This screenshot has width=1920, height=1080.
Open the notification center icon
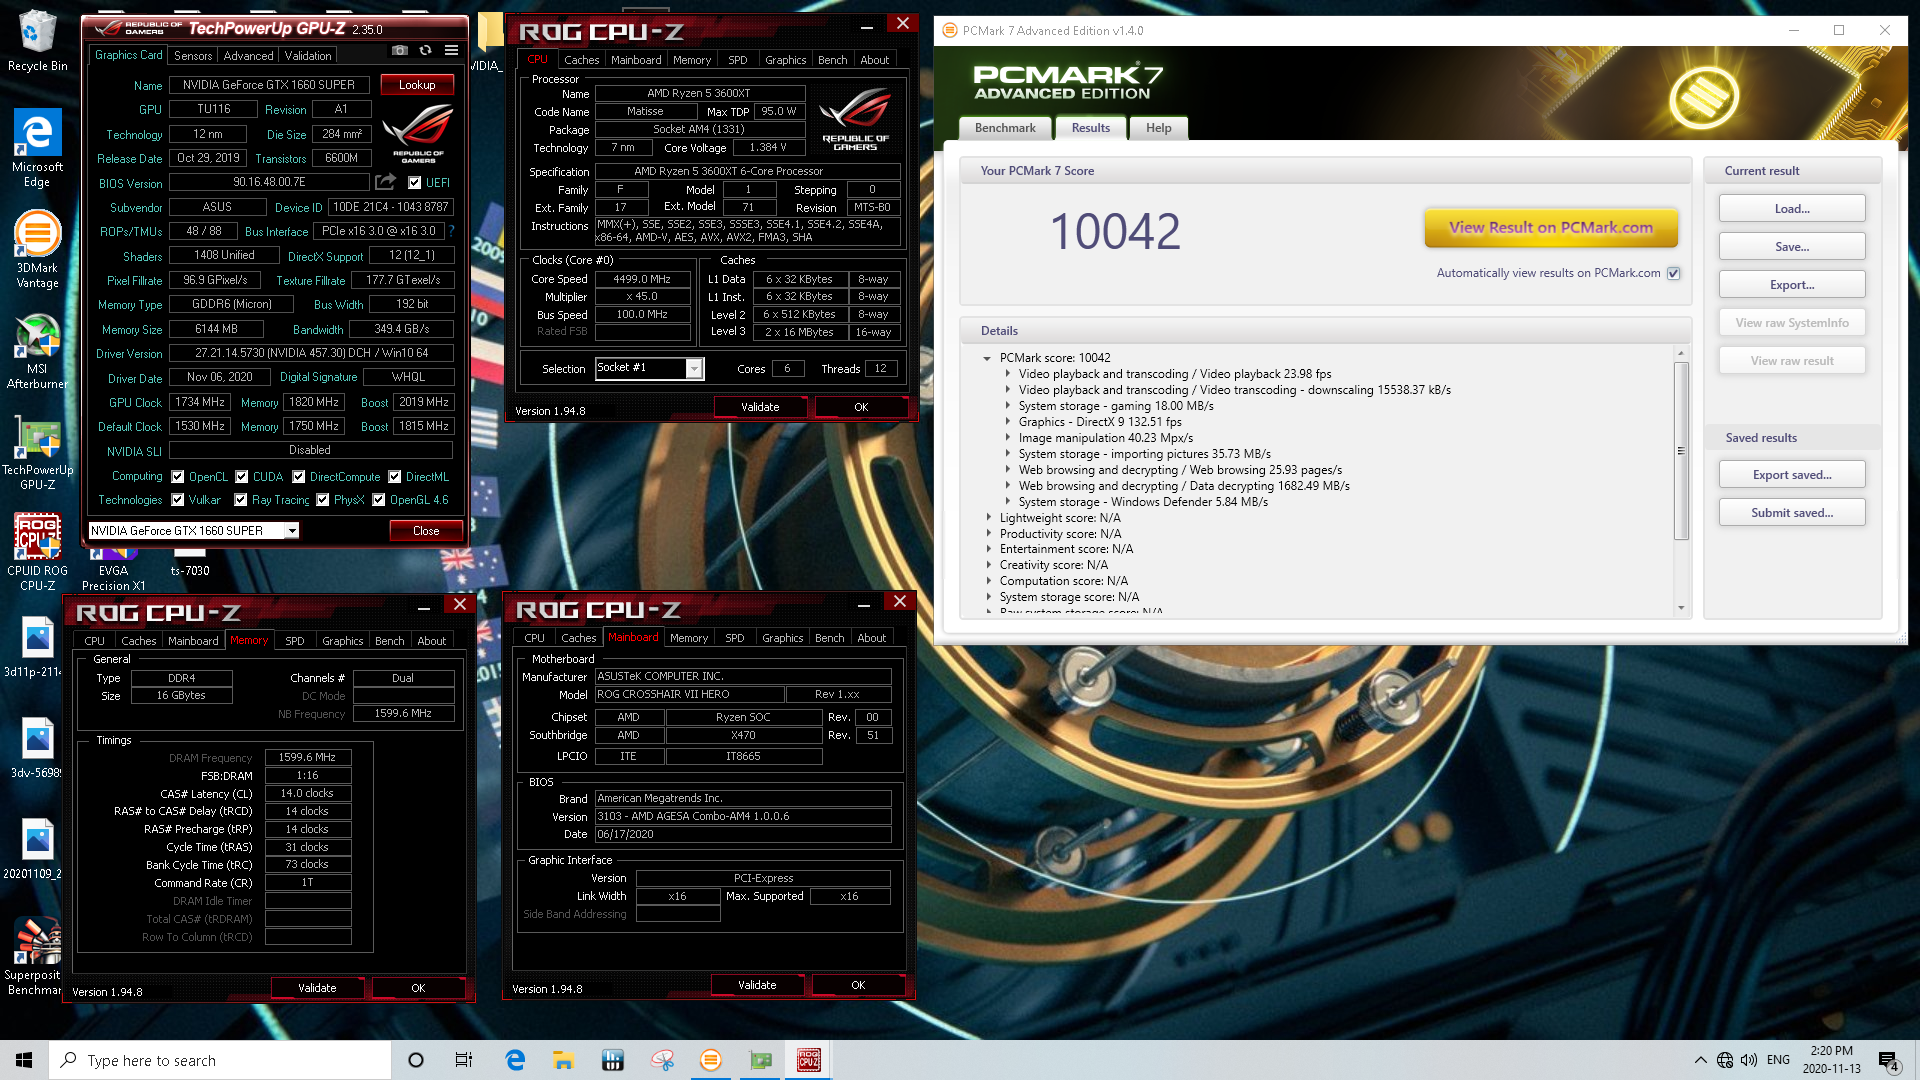1888,1061
